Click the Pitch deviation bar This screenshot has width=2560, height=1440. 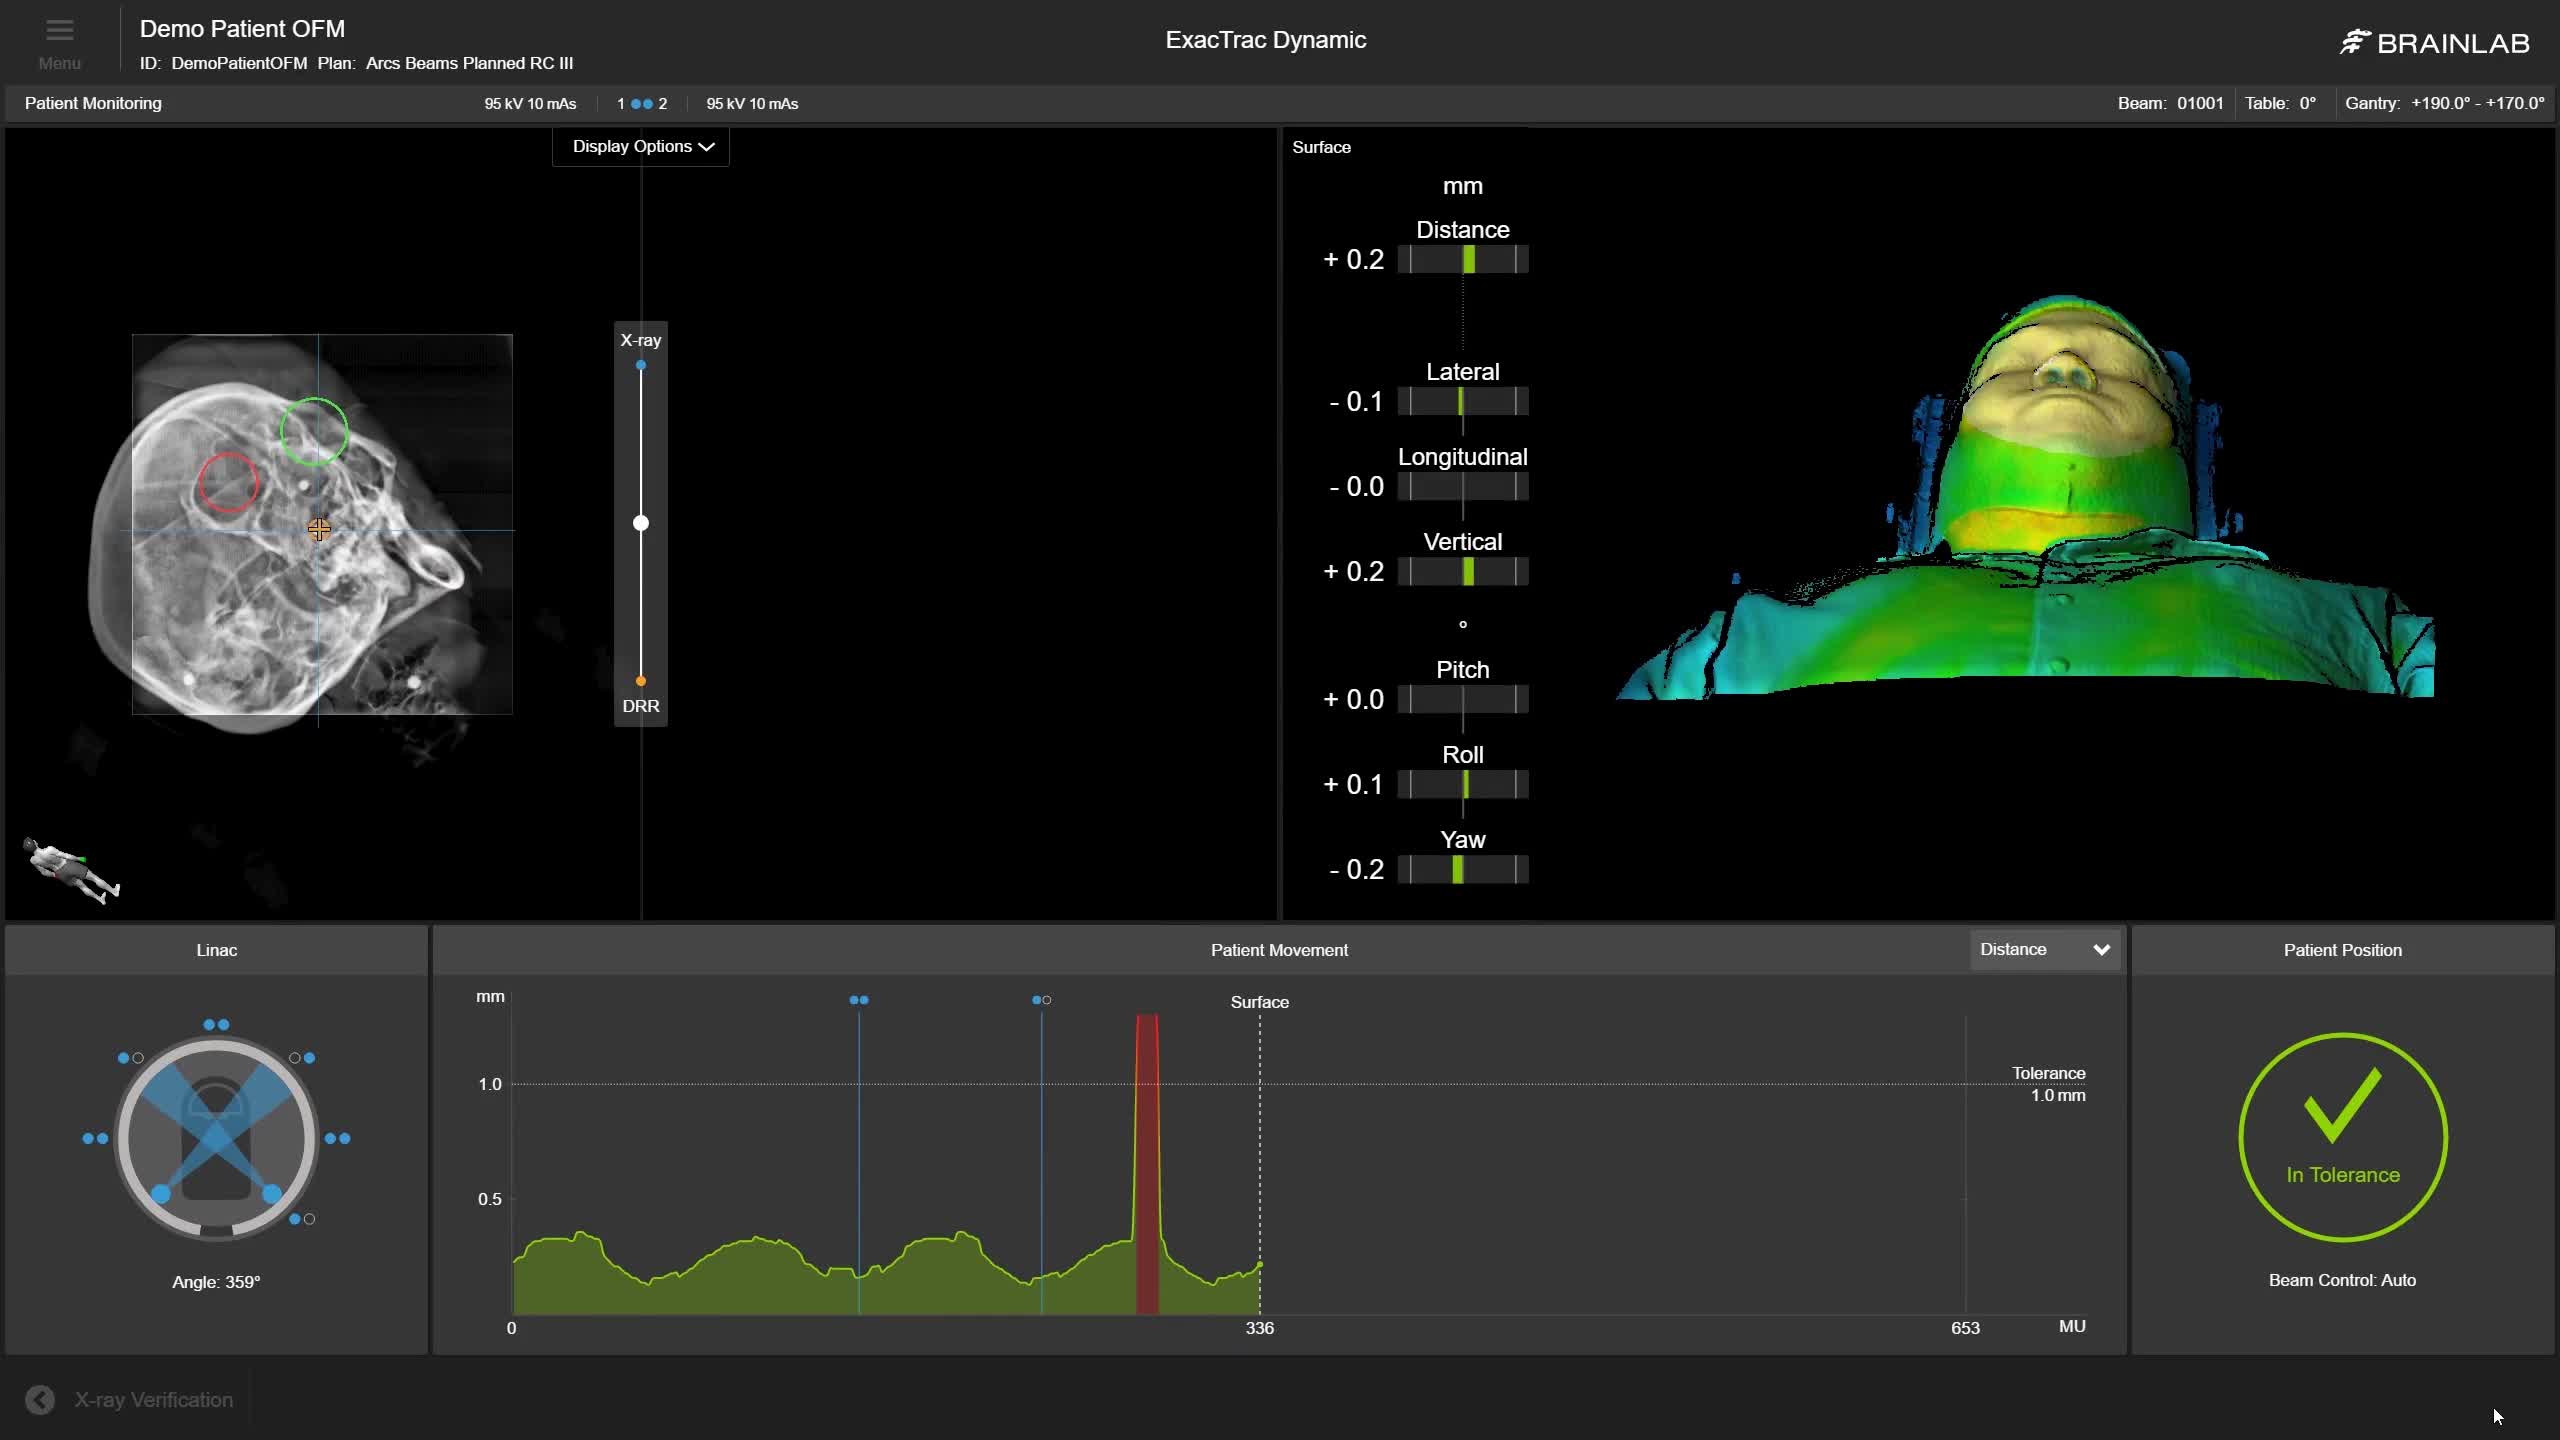coord(1463,699)
